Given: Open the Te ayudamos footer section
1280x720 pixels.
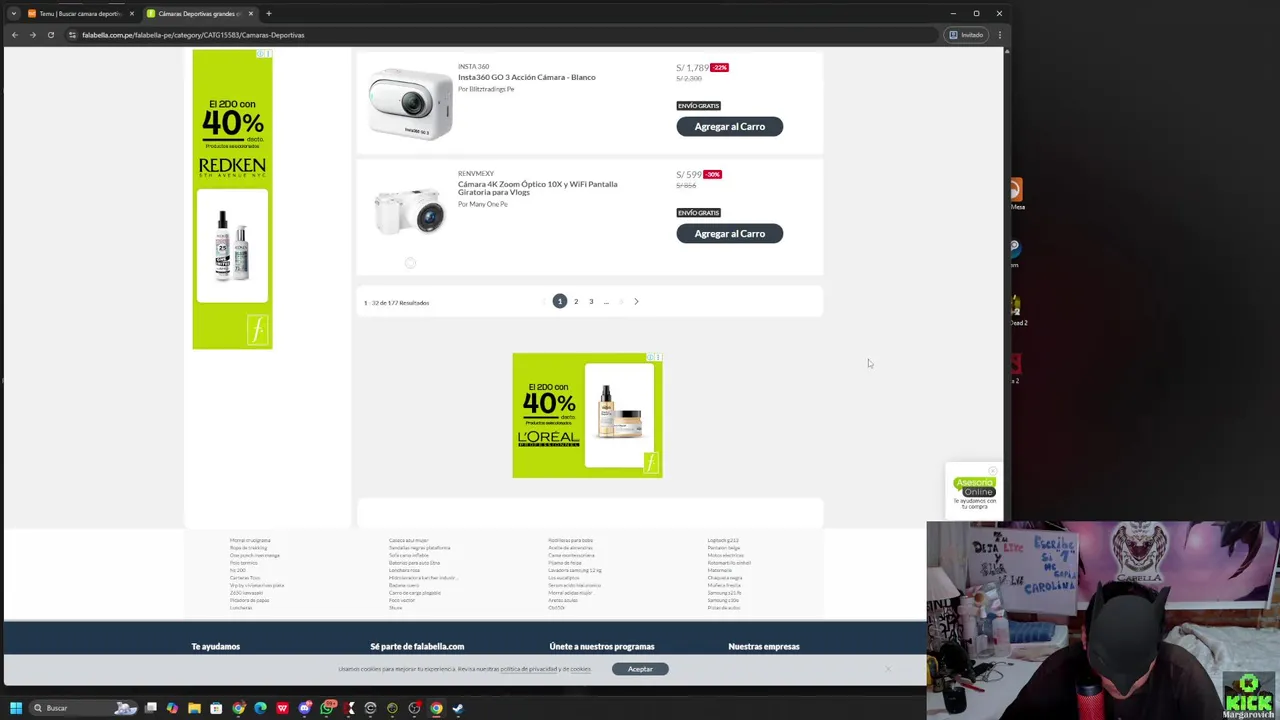Looking at the screenshot, I should pos(216,646).
